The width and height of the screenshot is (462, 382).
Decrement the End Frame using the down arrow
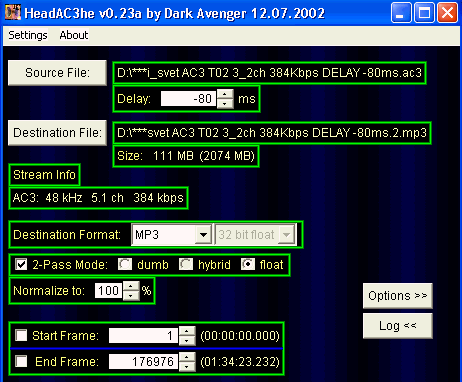[187, 366]
